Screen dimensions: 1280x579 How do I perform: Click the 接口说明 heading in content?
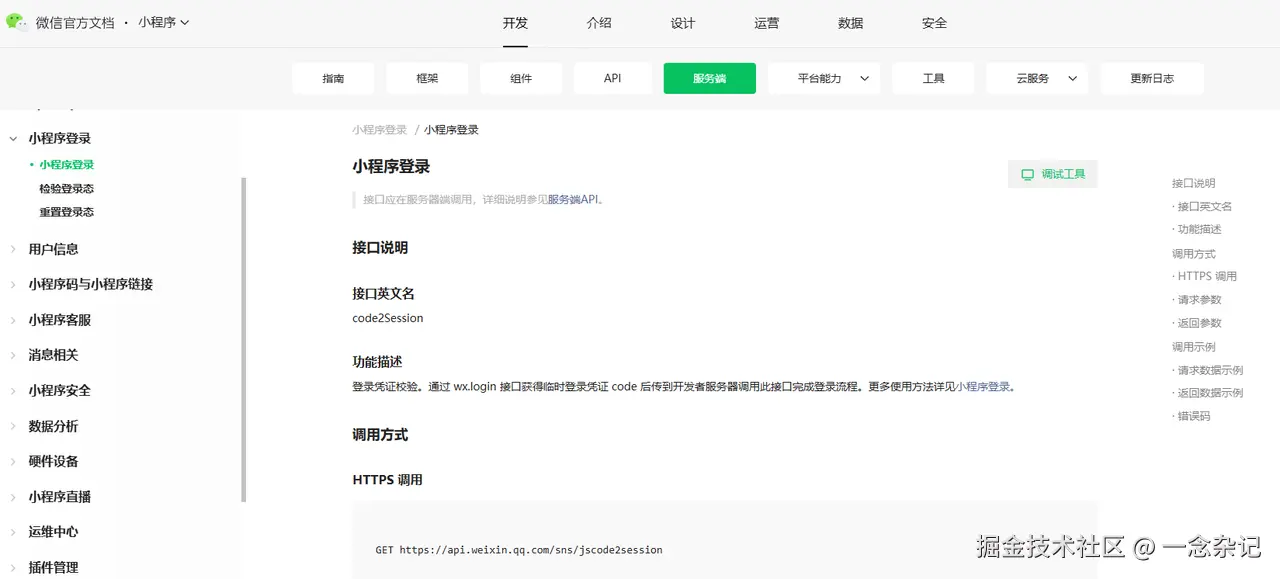(x=380, y=248)
